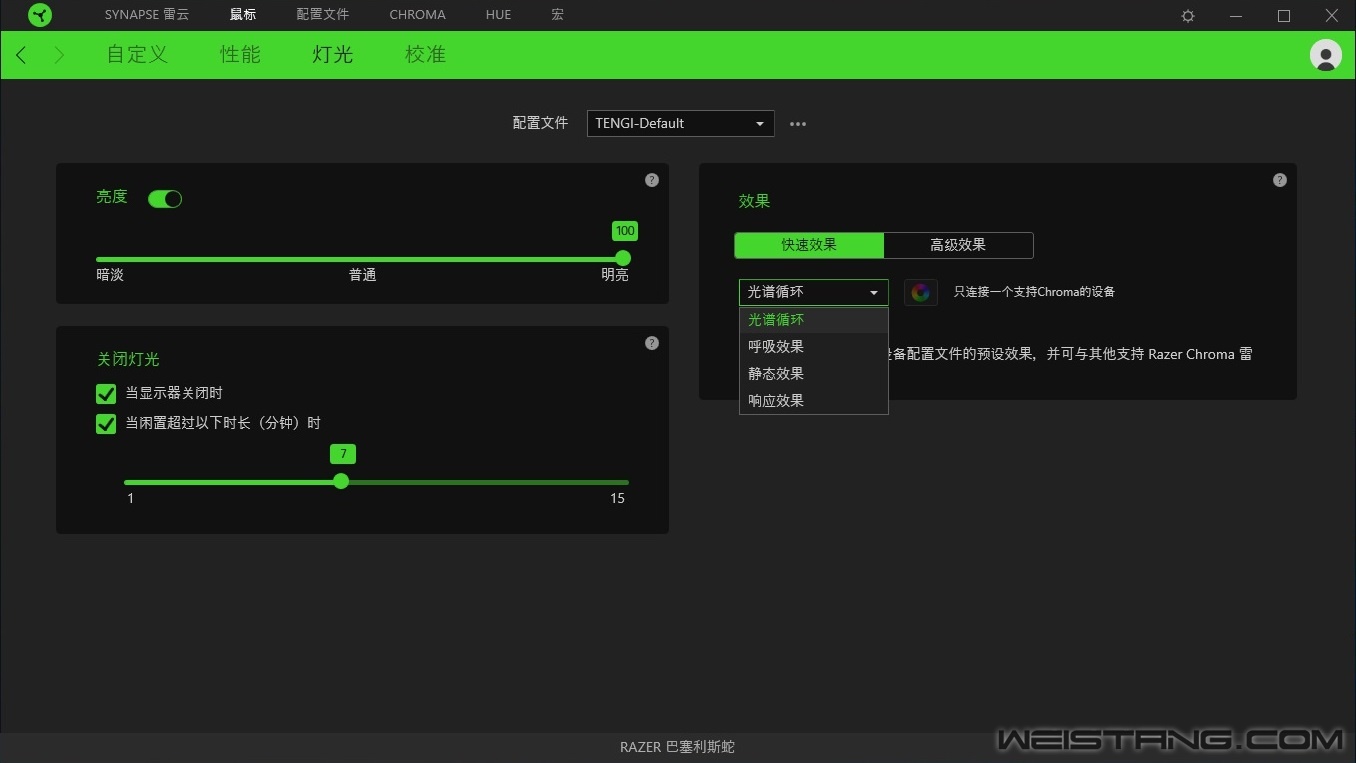This screenshot has width=1356, height=763.
Task: Click the brightness slider handle at 100
Action: point(623,259)
